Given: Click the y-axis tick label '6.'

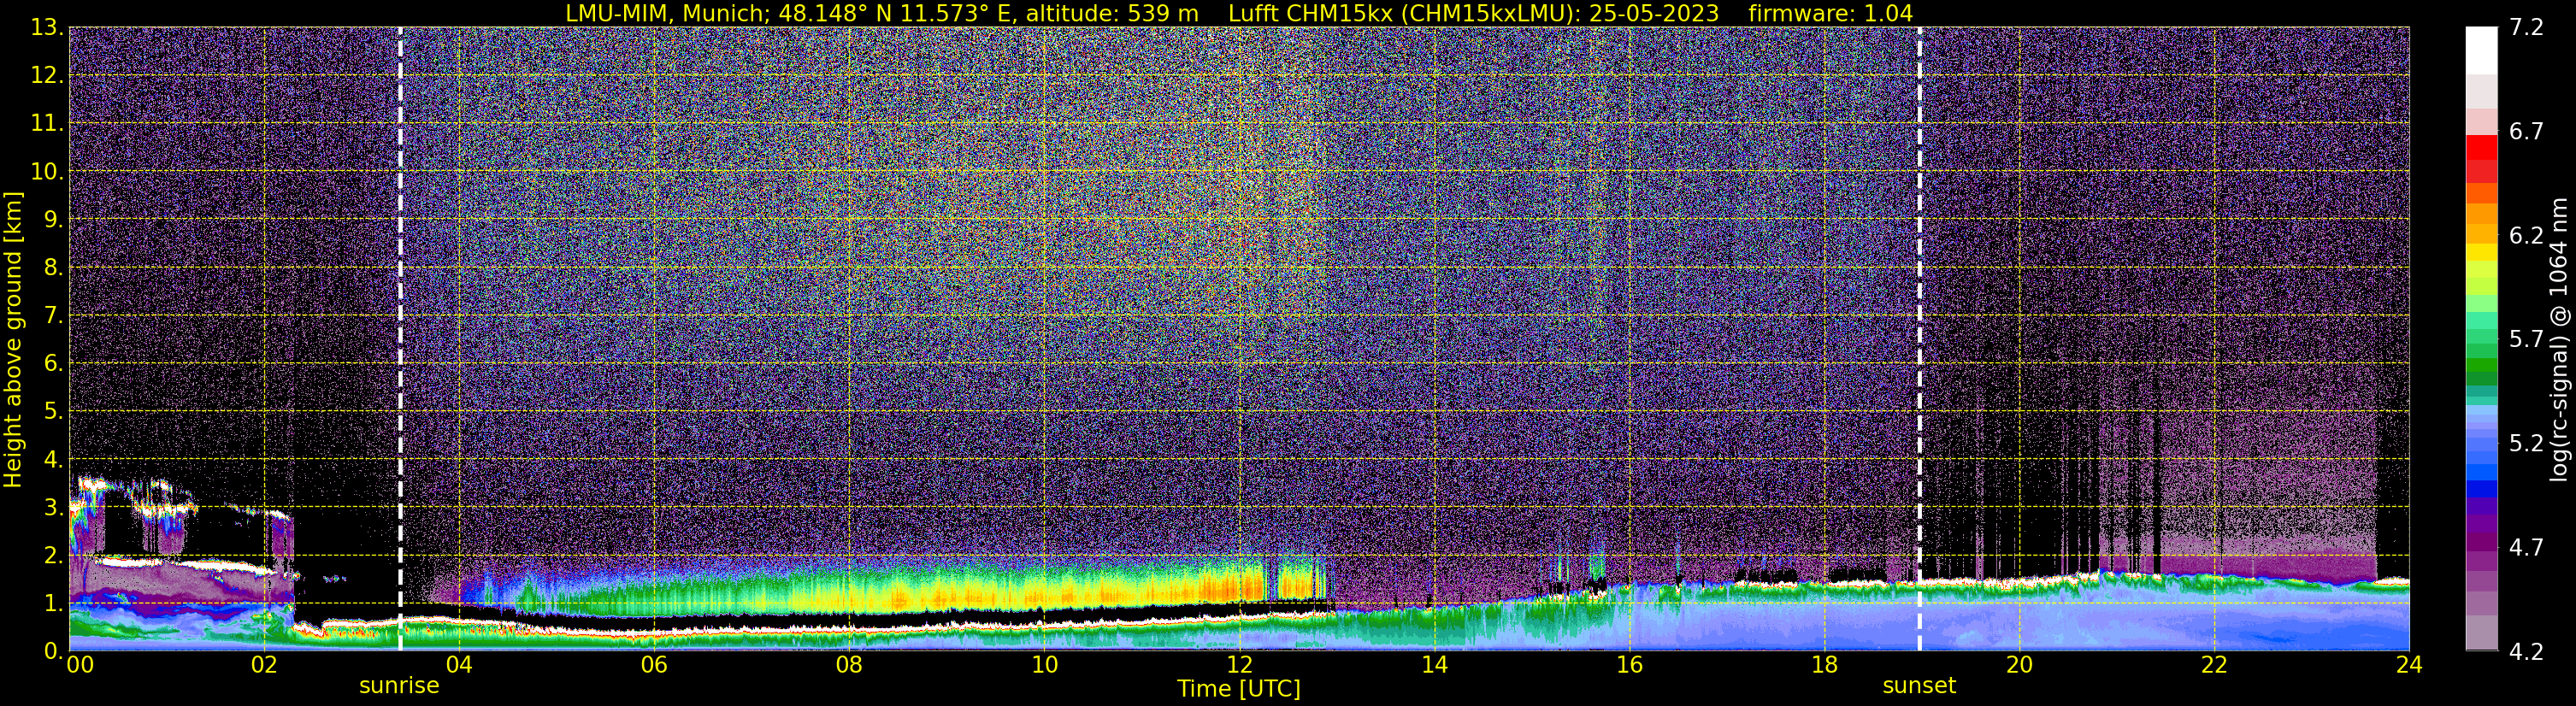Looking at the screenshot, I should pyautogui.click(x=54, y=363).
